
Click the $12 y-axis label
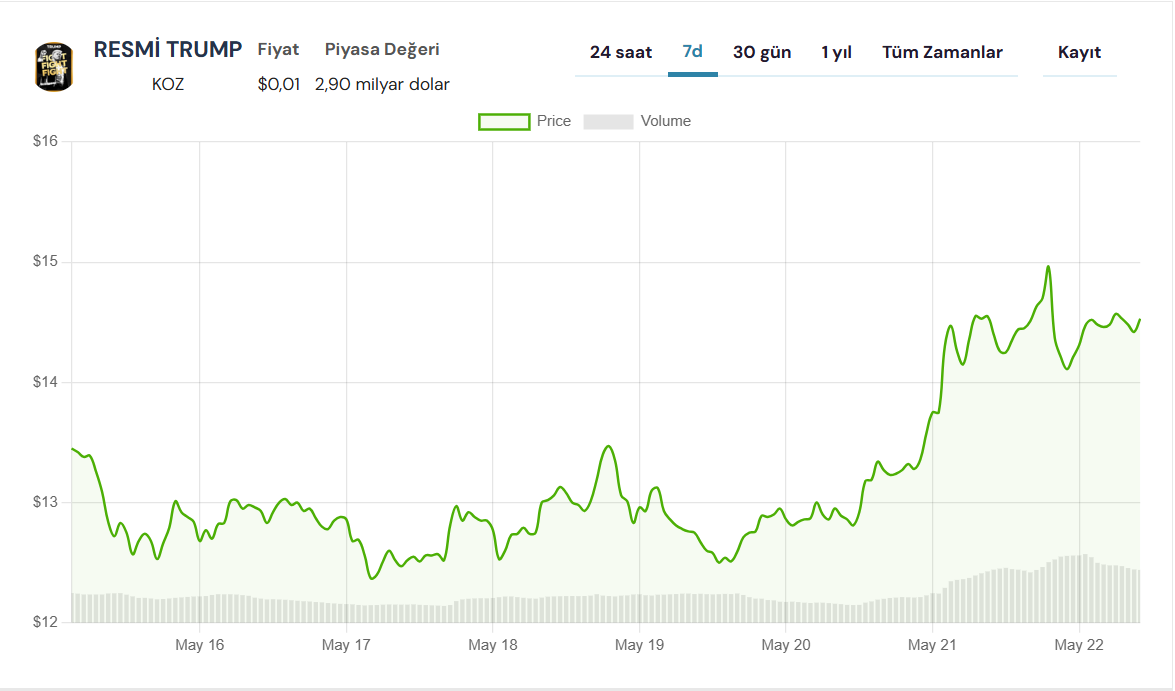[45, 622]
